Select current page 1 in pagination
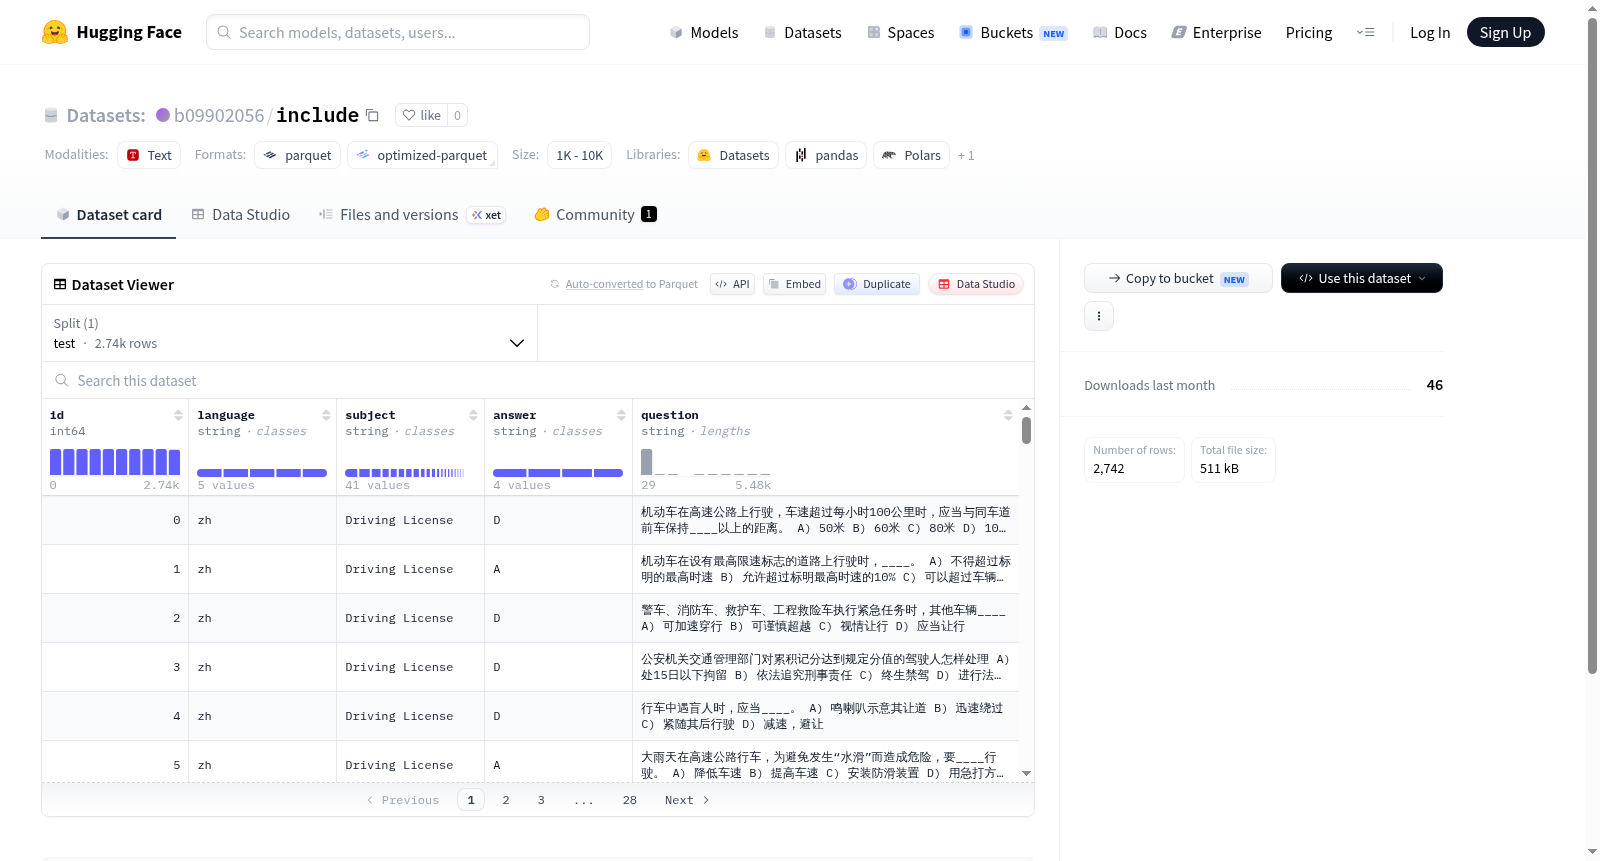 pos(471,800)
